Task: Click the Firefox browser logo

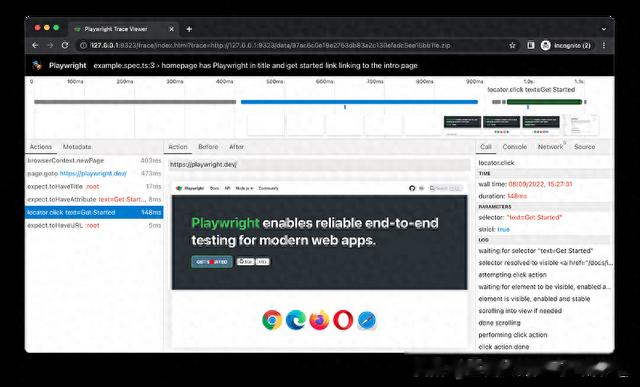Action: coord(320,320)
